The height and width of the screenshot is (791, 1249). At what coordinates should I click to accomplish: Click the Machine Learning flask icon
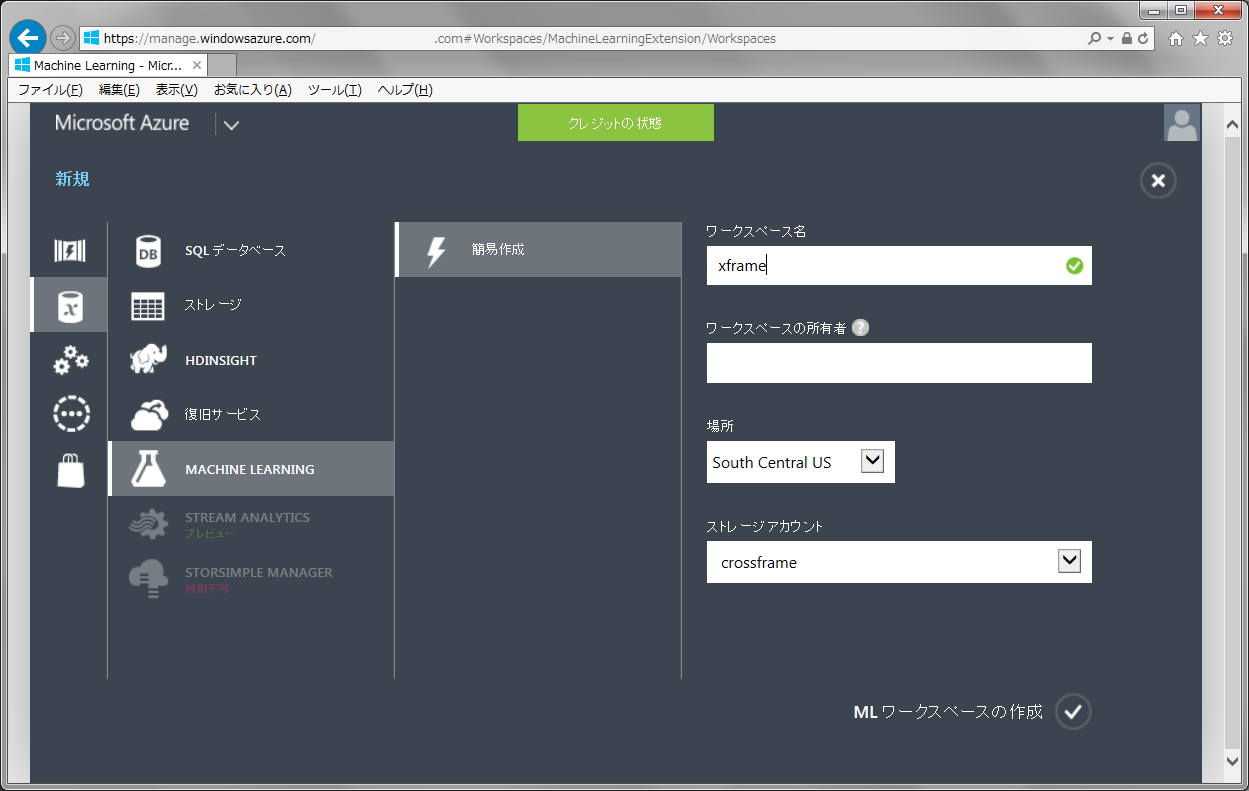click(148, 469)
